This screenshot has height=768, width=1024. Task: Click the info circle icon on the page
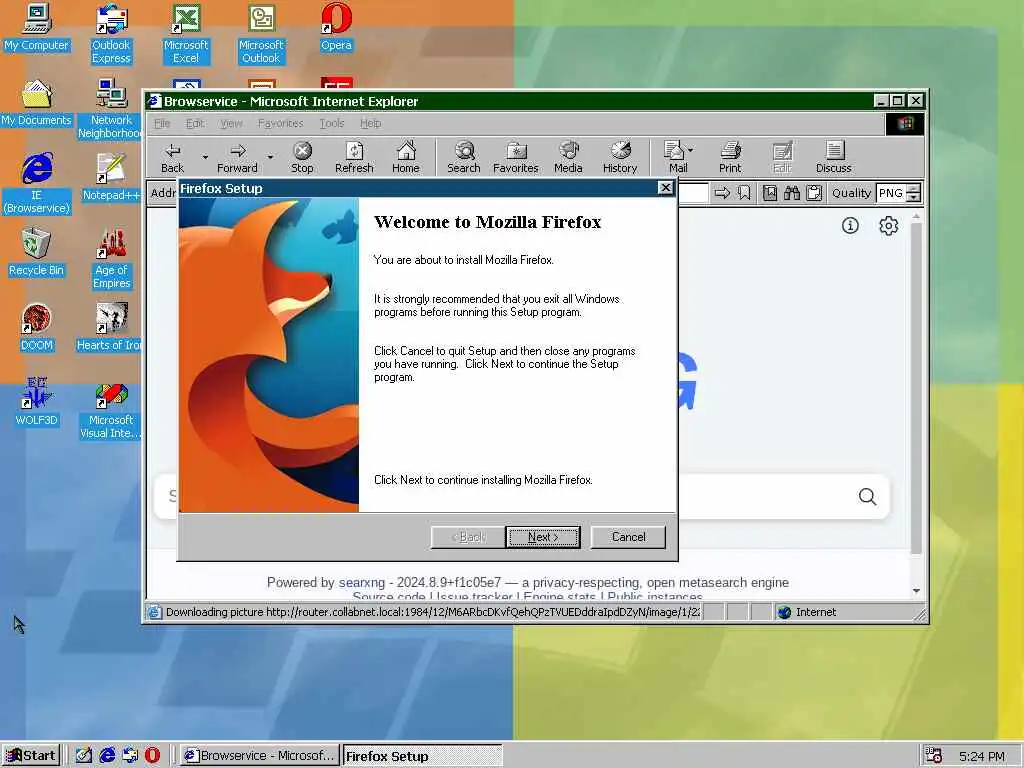(850, 225)
